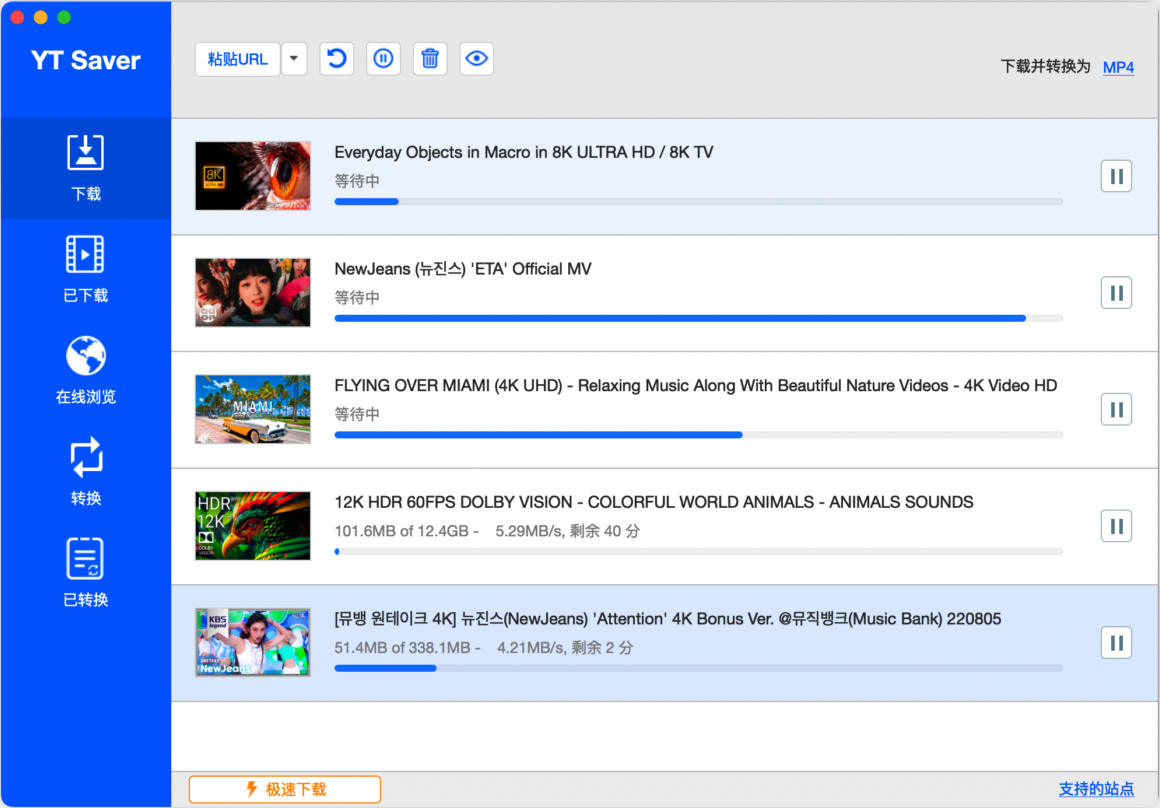Click the 粘贴URL button
Viewport: 1160px width, 808px height.
(x=237, y=59)
